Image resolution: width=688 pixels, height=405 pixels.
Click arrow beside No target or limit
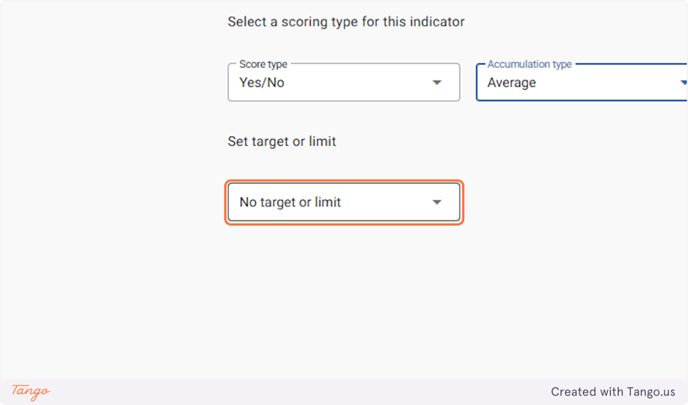(x=437, y=202)
